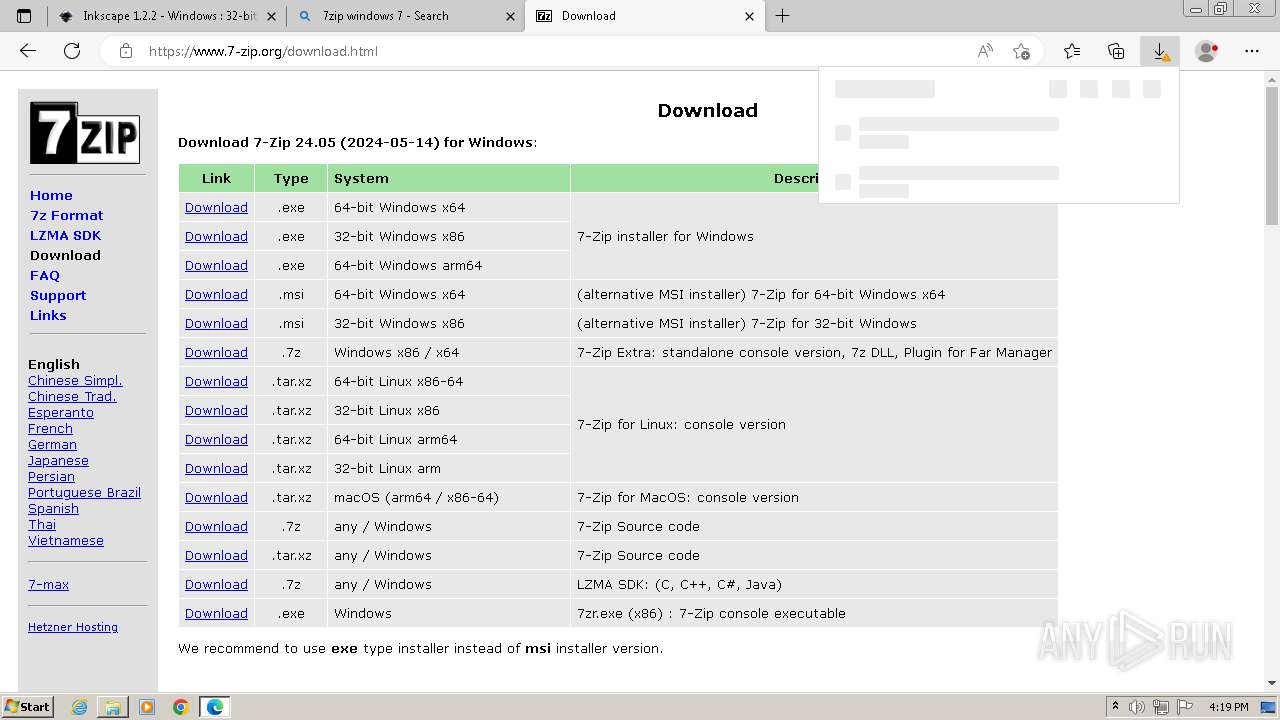The width and height of the screenshot is (1280, 720).
Task: Open Read aloud tool
Action: click(x=985, y=51)
